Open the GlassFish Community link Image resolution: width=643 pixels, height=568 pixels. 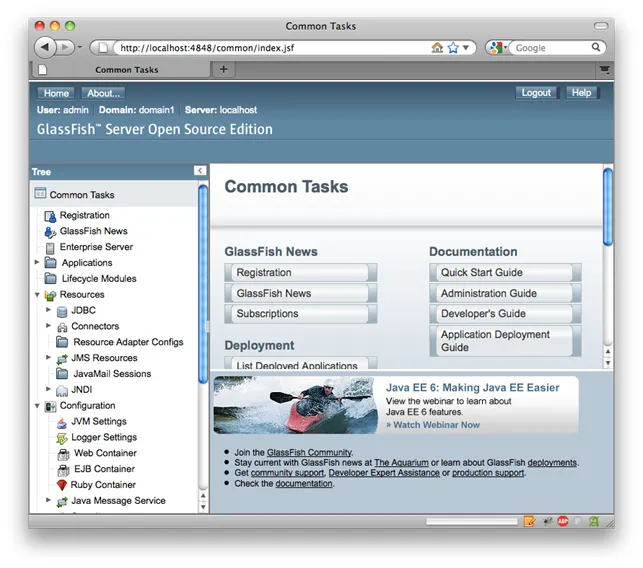[x=309, y=452]
